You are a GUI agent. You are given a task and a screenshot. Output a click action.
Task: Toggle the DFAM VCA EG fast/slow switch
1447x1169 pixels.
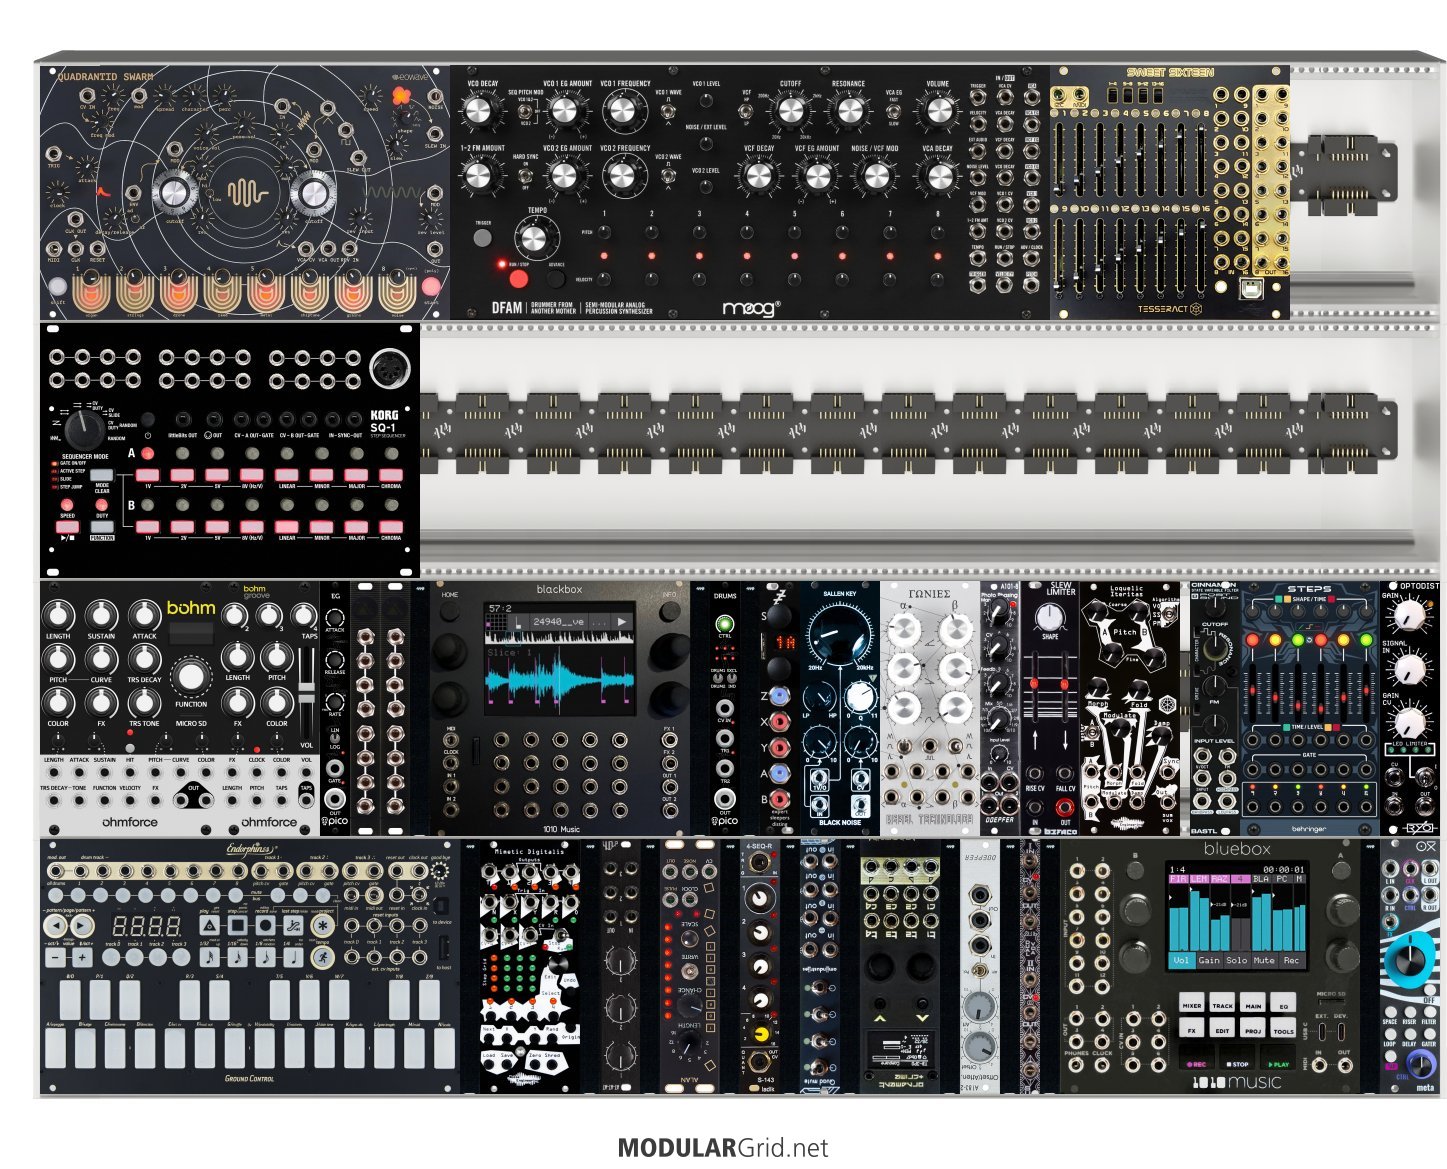892,111
